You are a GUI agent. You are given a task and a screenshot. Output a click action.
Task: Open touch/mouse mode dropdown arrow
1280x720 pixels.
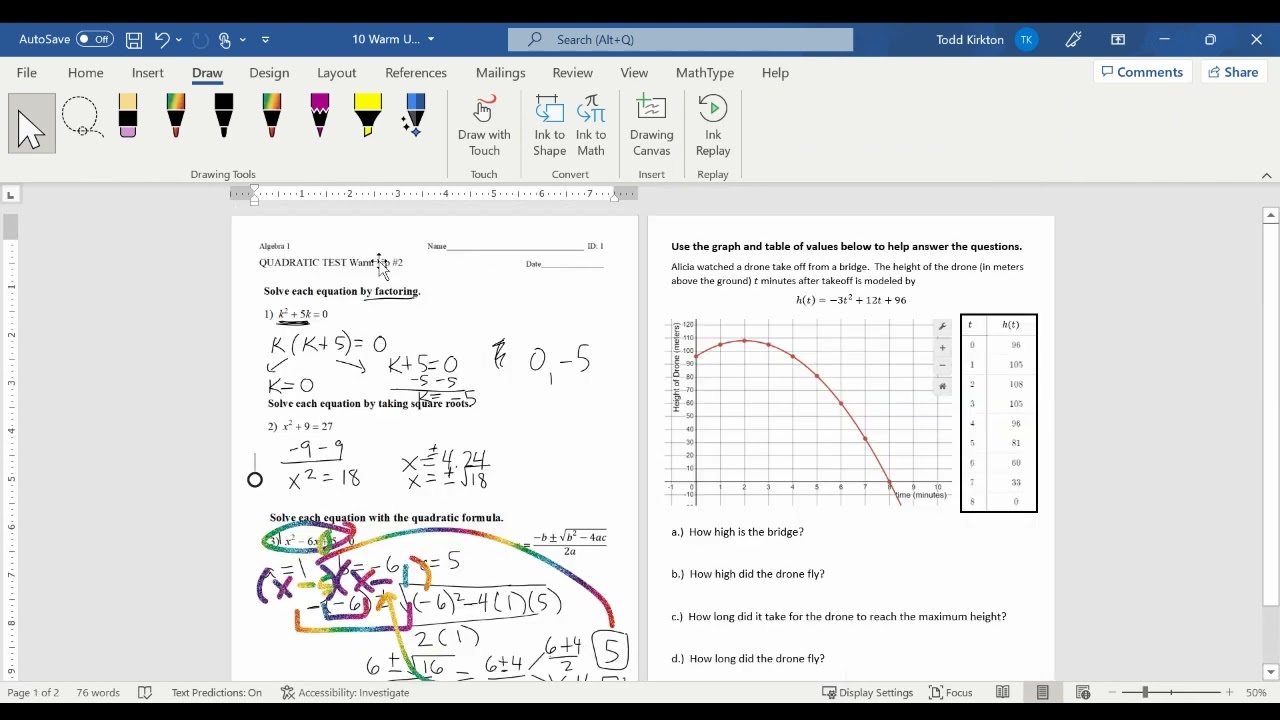point(243,40)
